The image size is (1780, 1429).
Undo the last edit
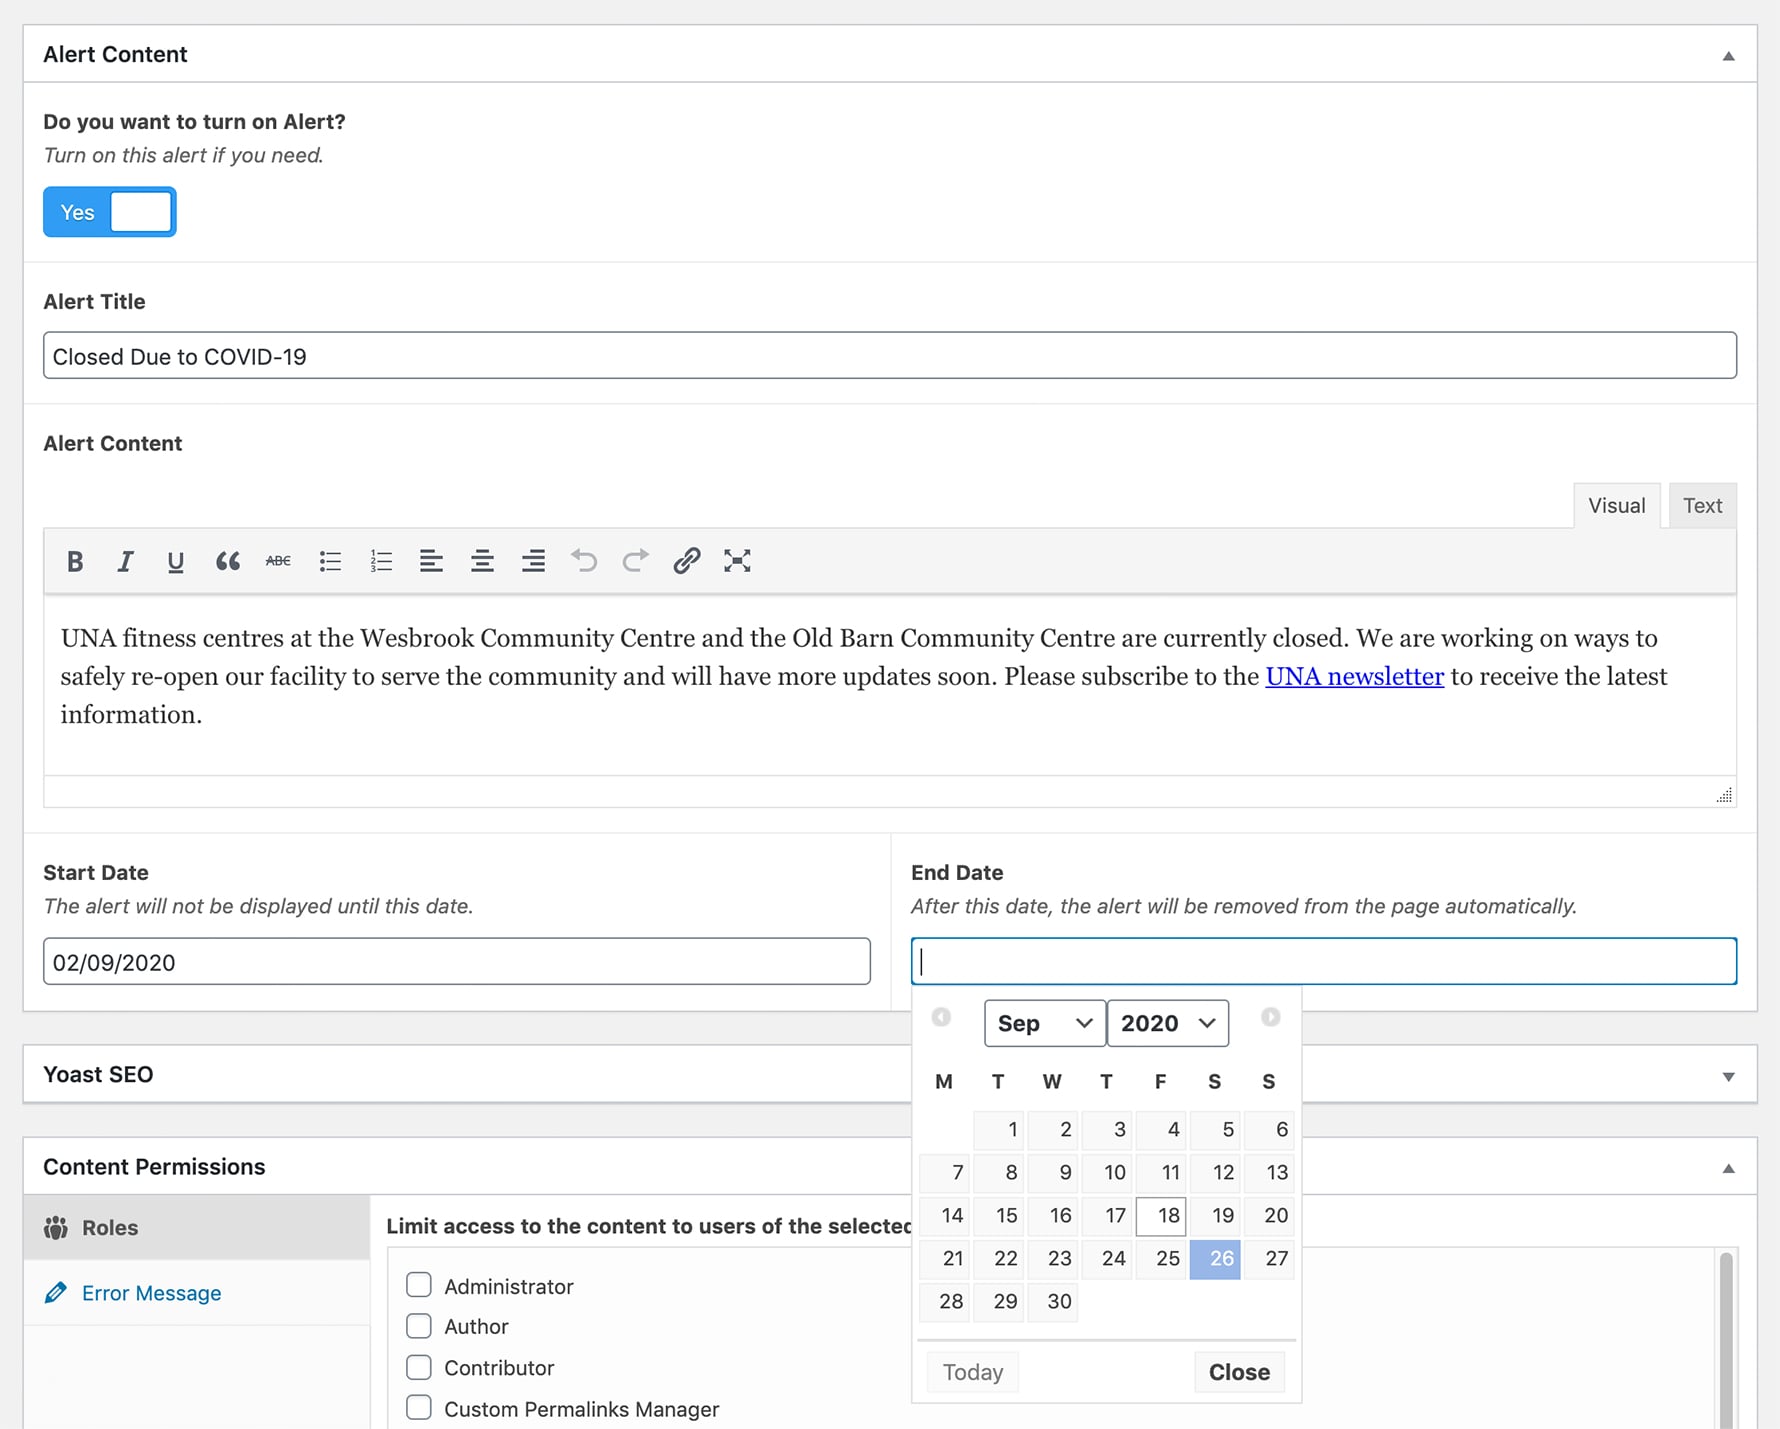[584, 561]
